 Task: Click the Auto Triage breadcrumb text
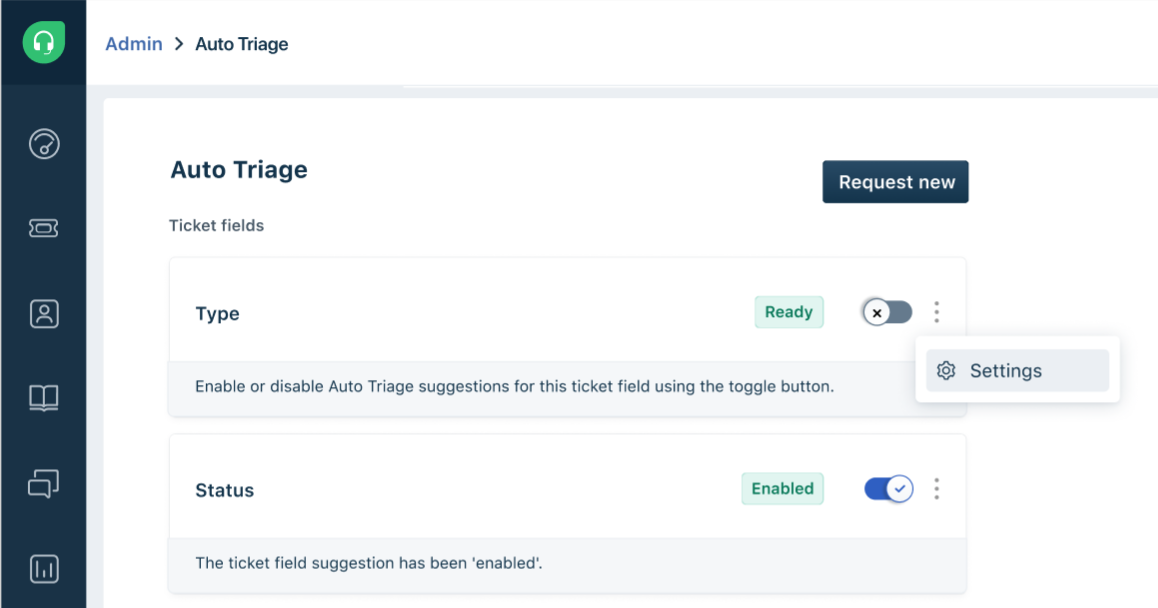(x=242, y=44)
